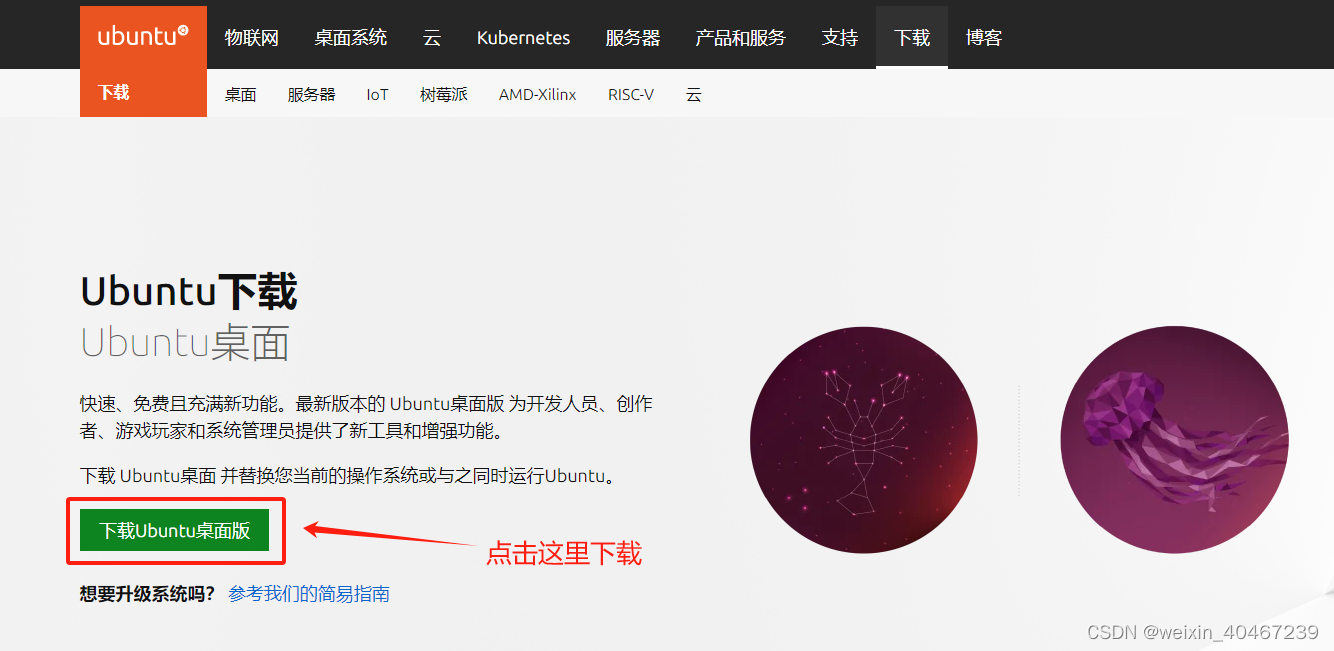Open the 物联网 menu
Image resolution: width=1334 pixels, height=651 pixels.
pyautogui.click(x=252, y=38)
